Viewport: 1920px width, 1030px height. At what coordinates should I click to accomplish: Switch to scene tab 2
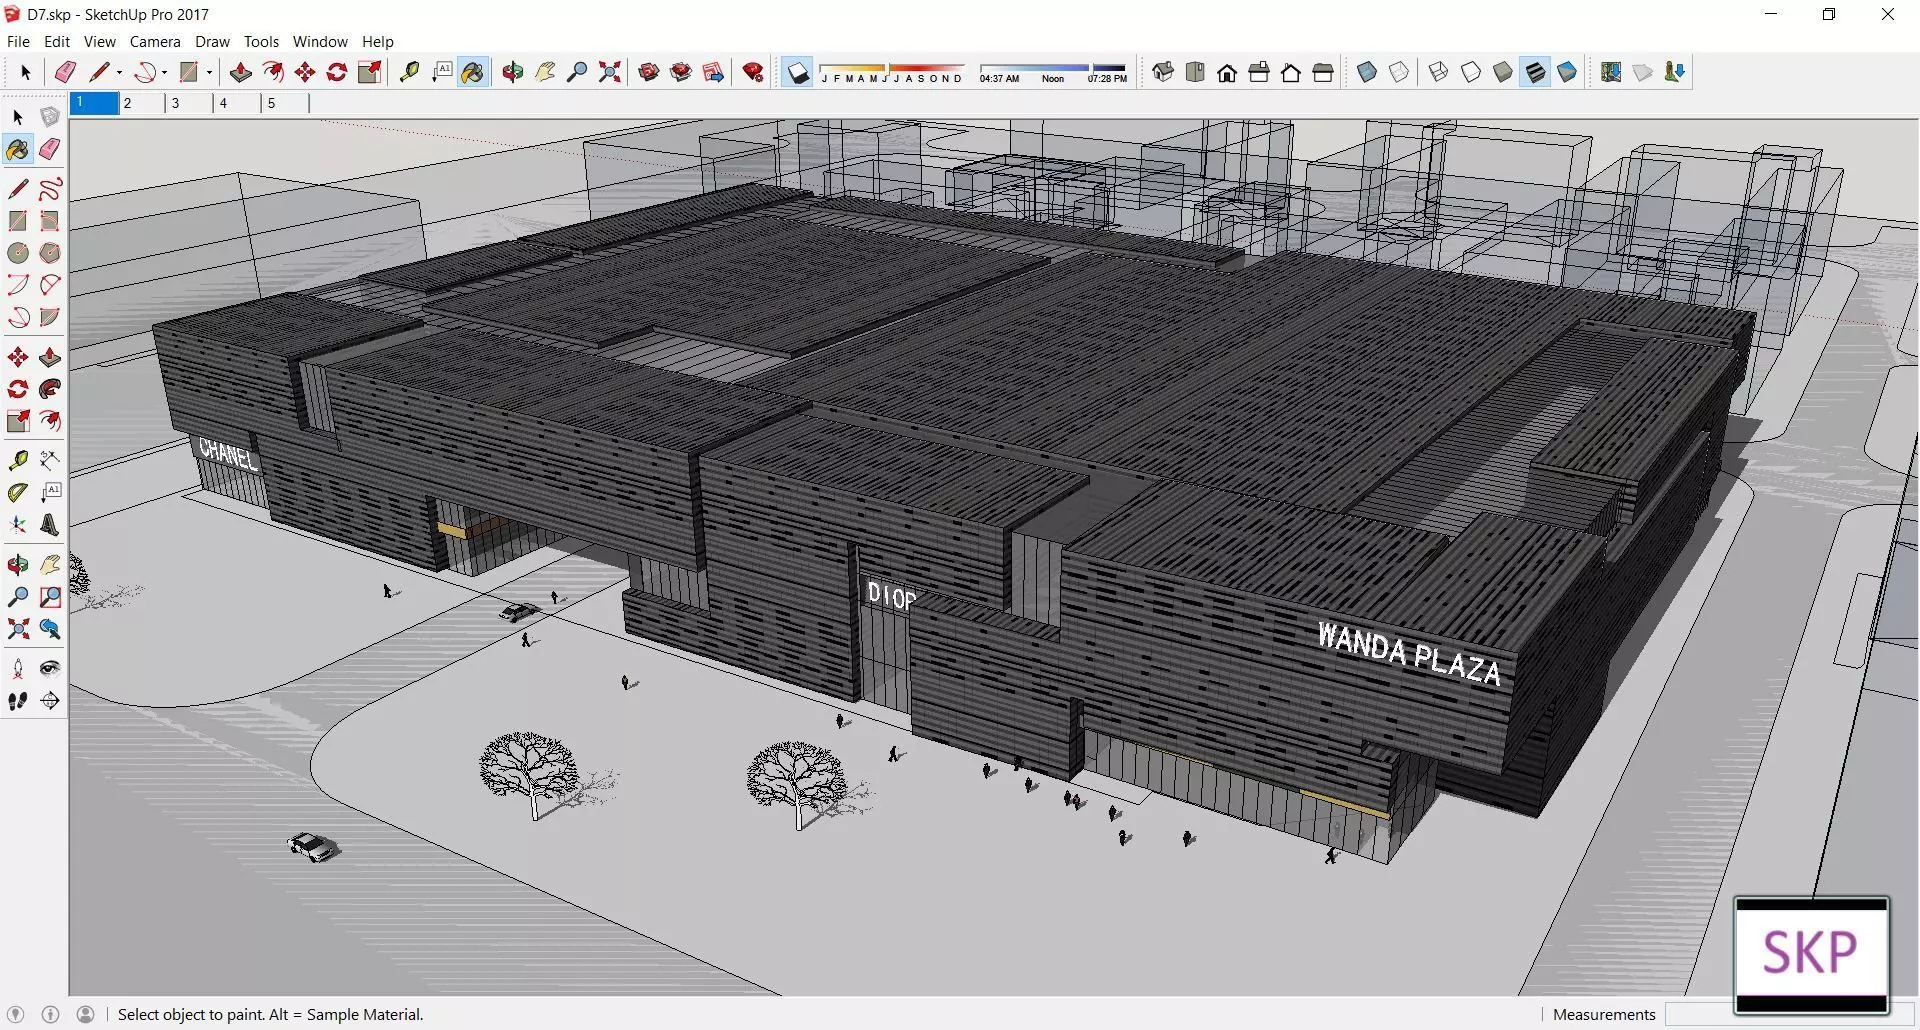[x=141, y=103]
